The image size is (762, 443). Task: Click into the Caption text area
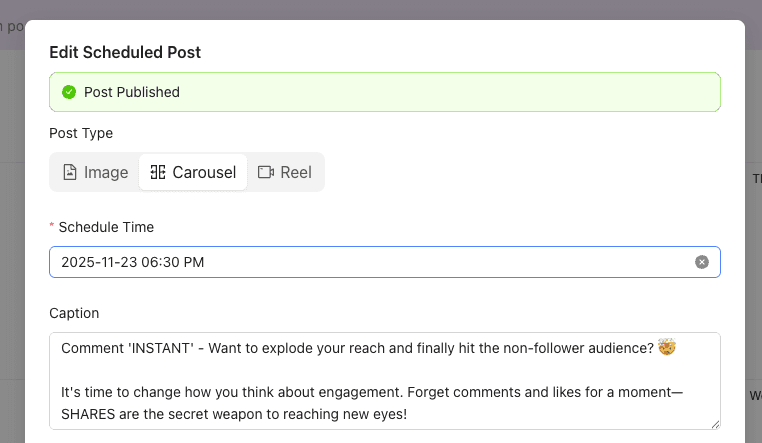pyautogui.click(x=384, y=381)
